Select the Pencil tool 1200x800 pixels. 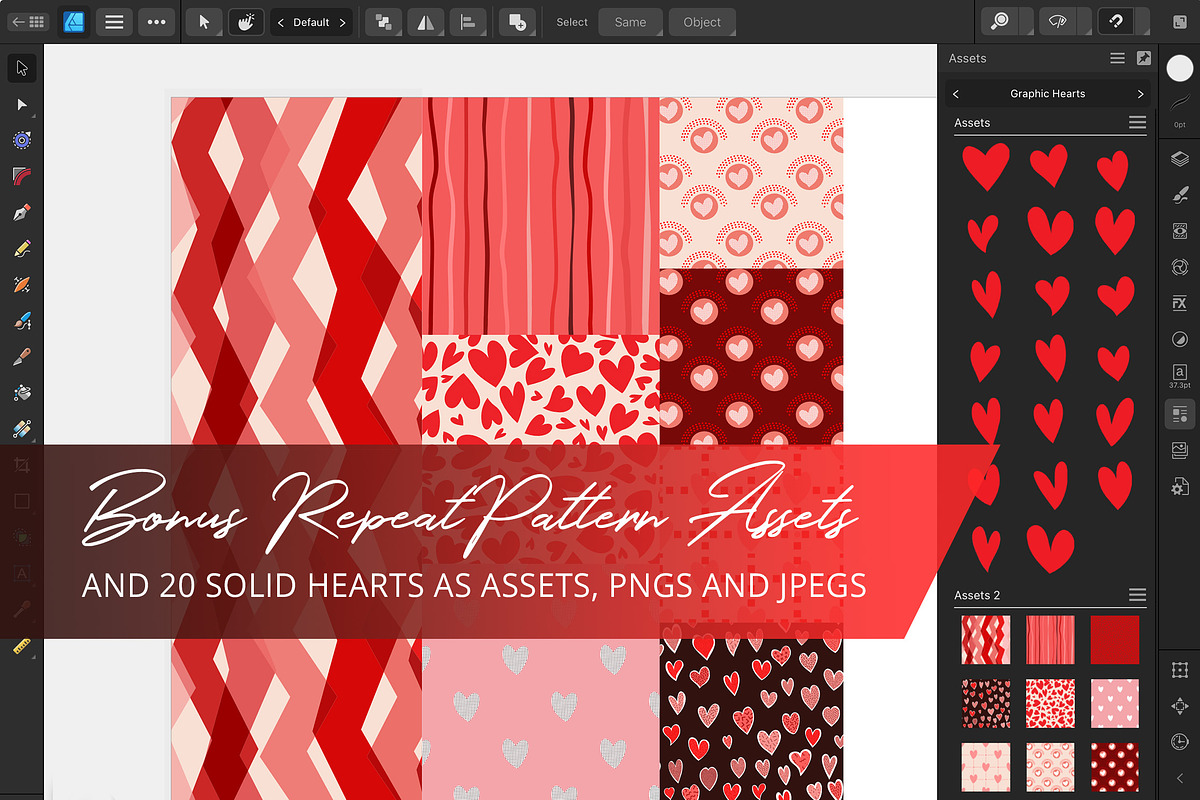[x=22, y=248]
